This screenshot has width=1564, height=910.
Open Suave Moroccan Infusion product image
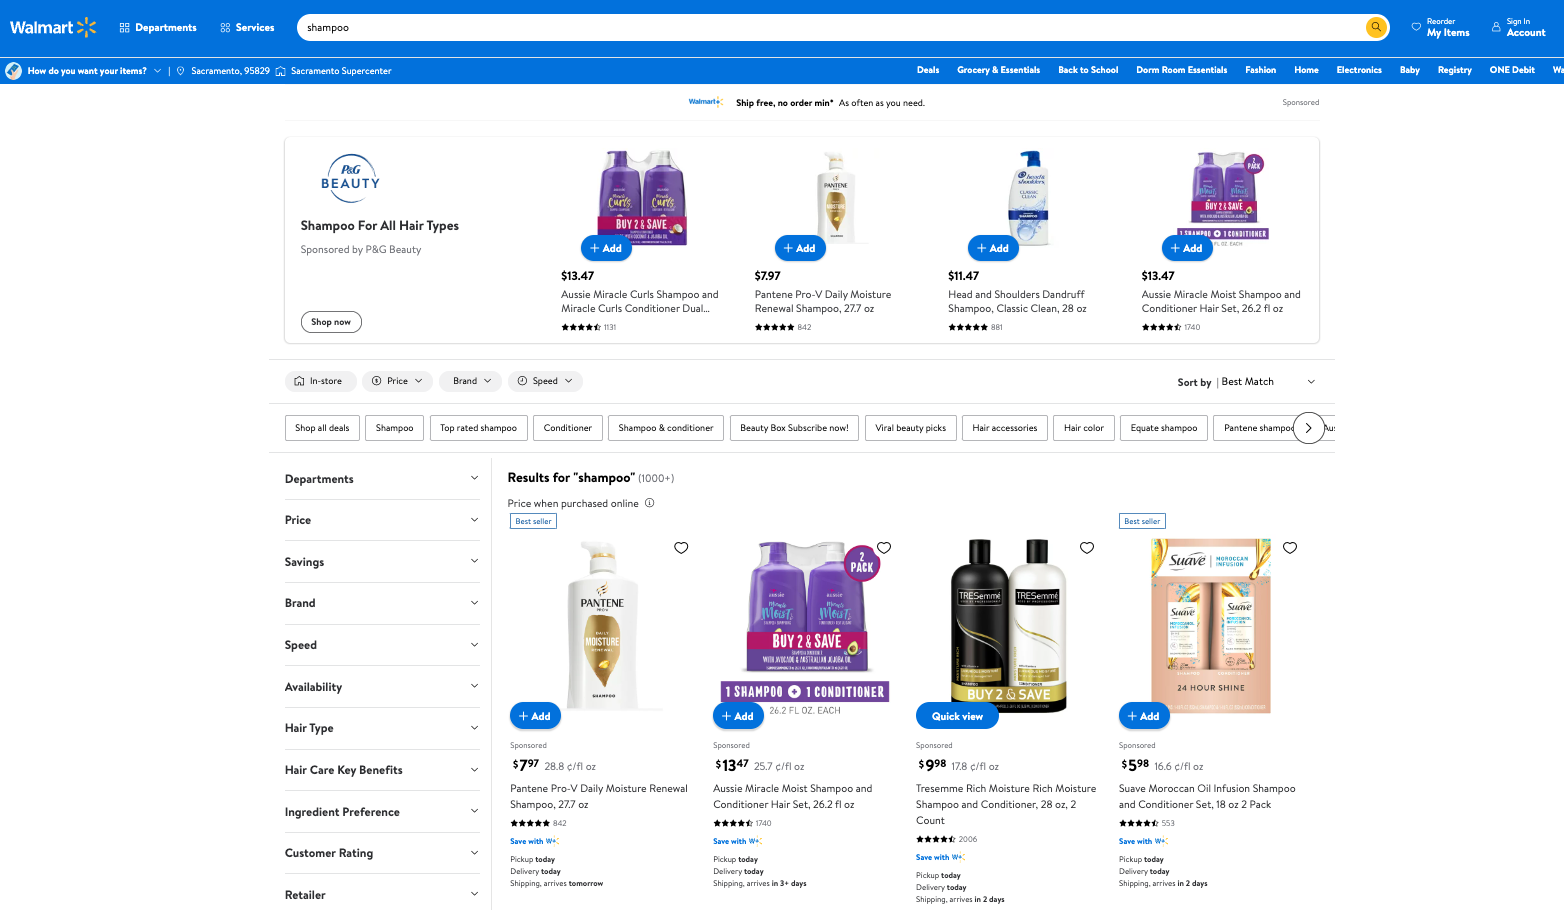(1211, 625)
